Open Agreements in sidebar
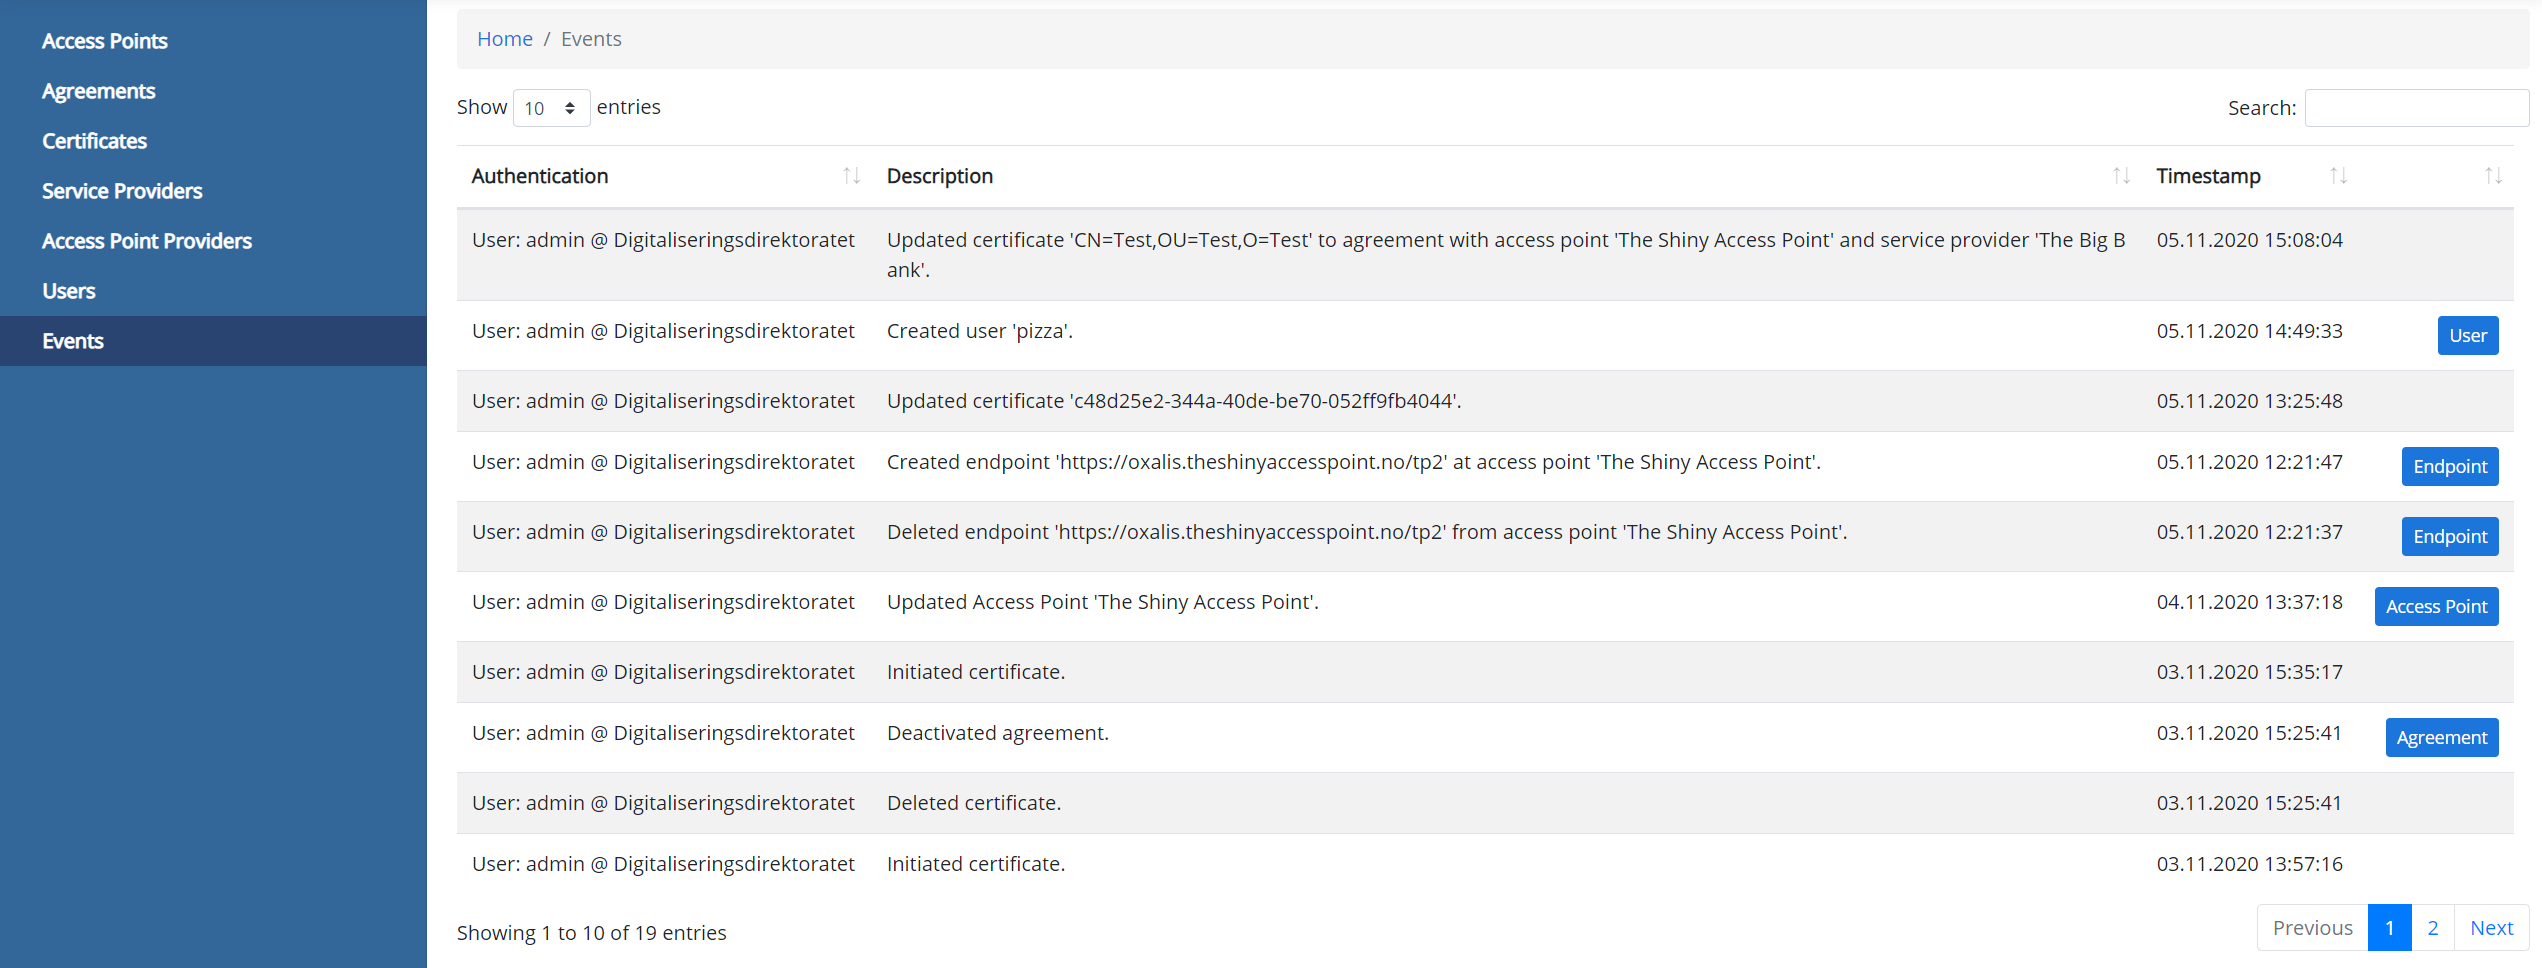 (x=99, y=91)
